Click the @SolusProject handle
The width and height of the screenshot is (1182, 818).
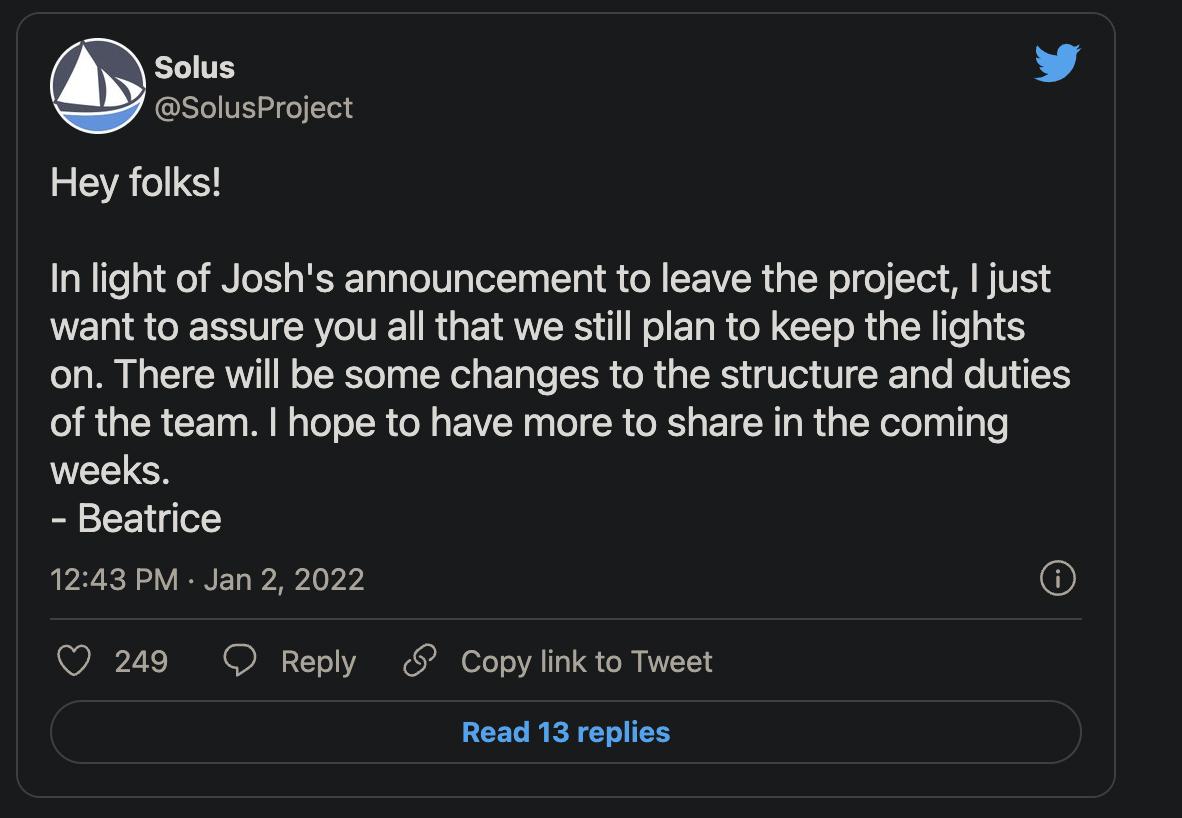tap(253, 107)
